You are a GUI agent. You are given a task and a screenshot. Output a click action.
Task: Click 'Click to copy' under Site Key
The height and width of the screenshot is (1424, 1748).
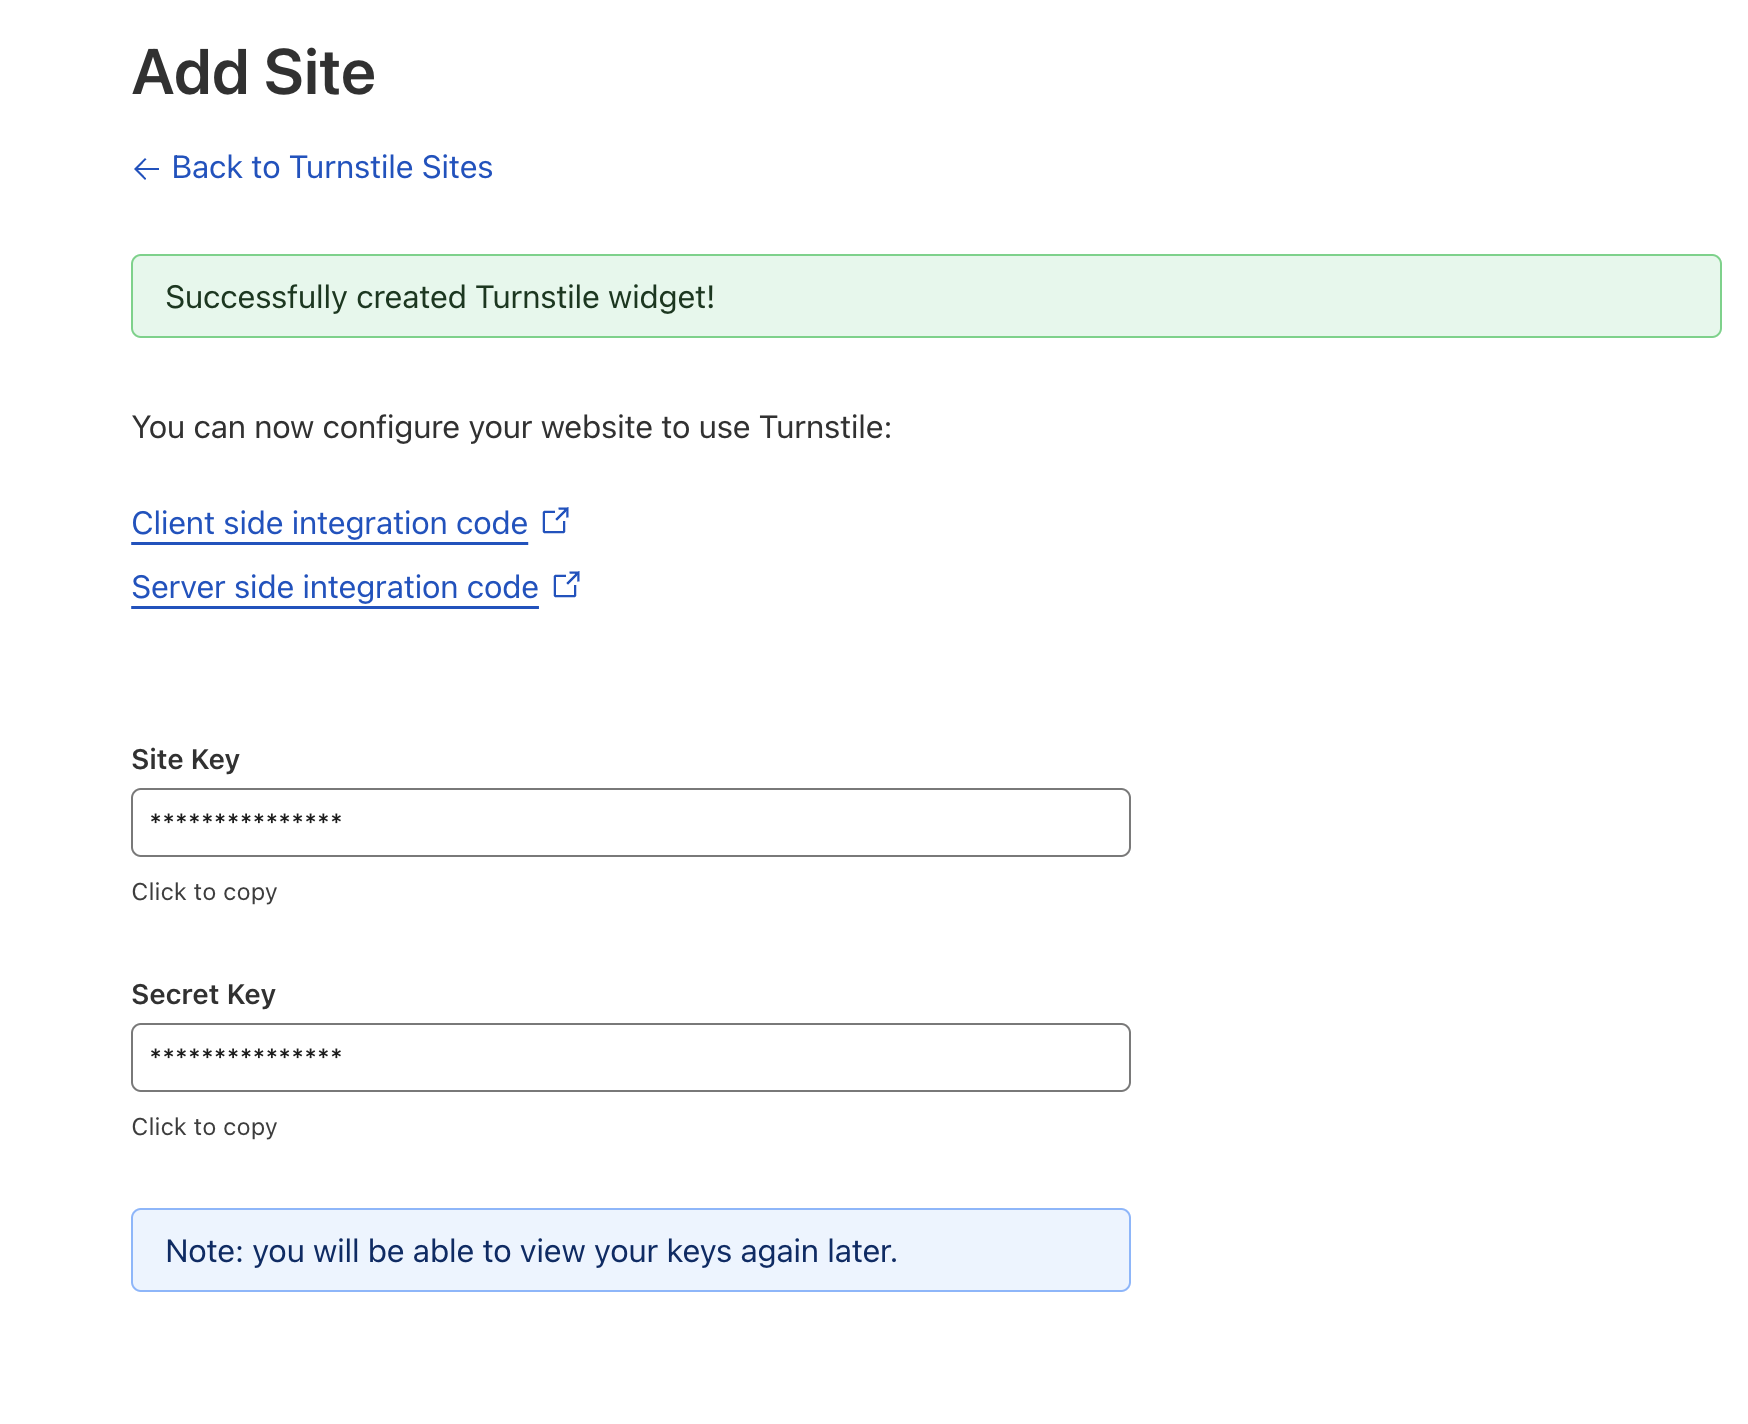pyautogui.click(x=205, y=892)
